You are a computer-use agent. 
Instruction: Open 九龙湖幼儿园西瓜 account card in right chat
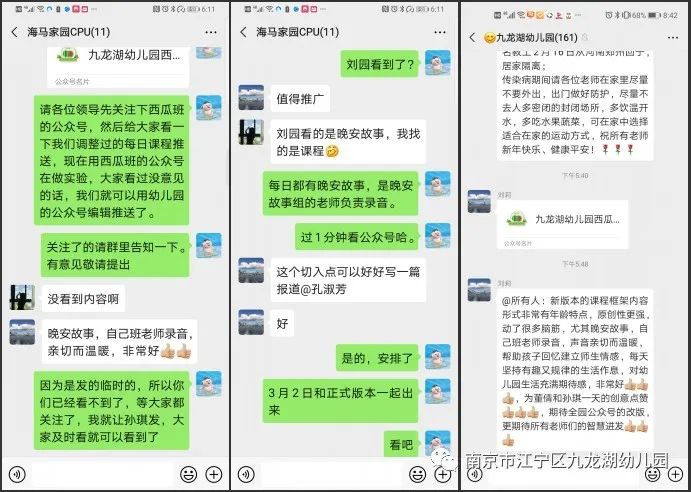pyautogui.click(x=563, y=225)
